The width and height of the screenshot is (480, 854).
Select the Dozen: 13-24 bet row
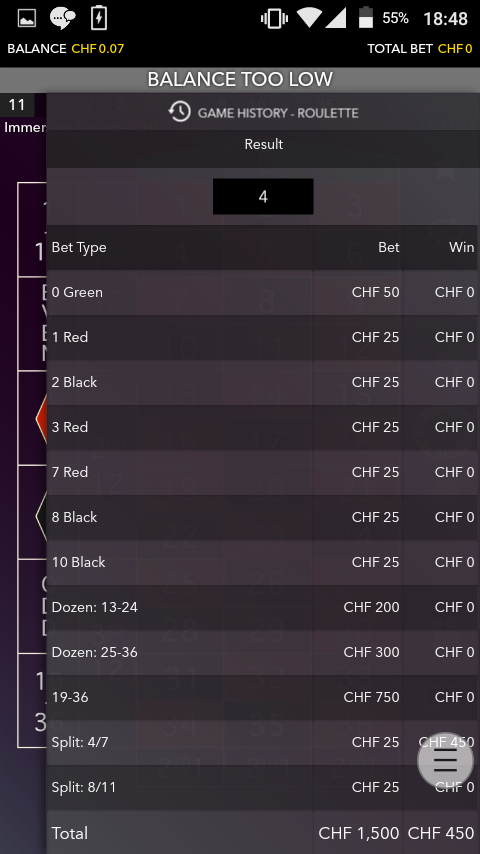(263, 607)
